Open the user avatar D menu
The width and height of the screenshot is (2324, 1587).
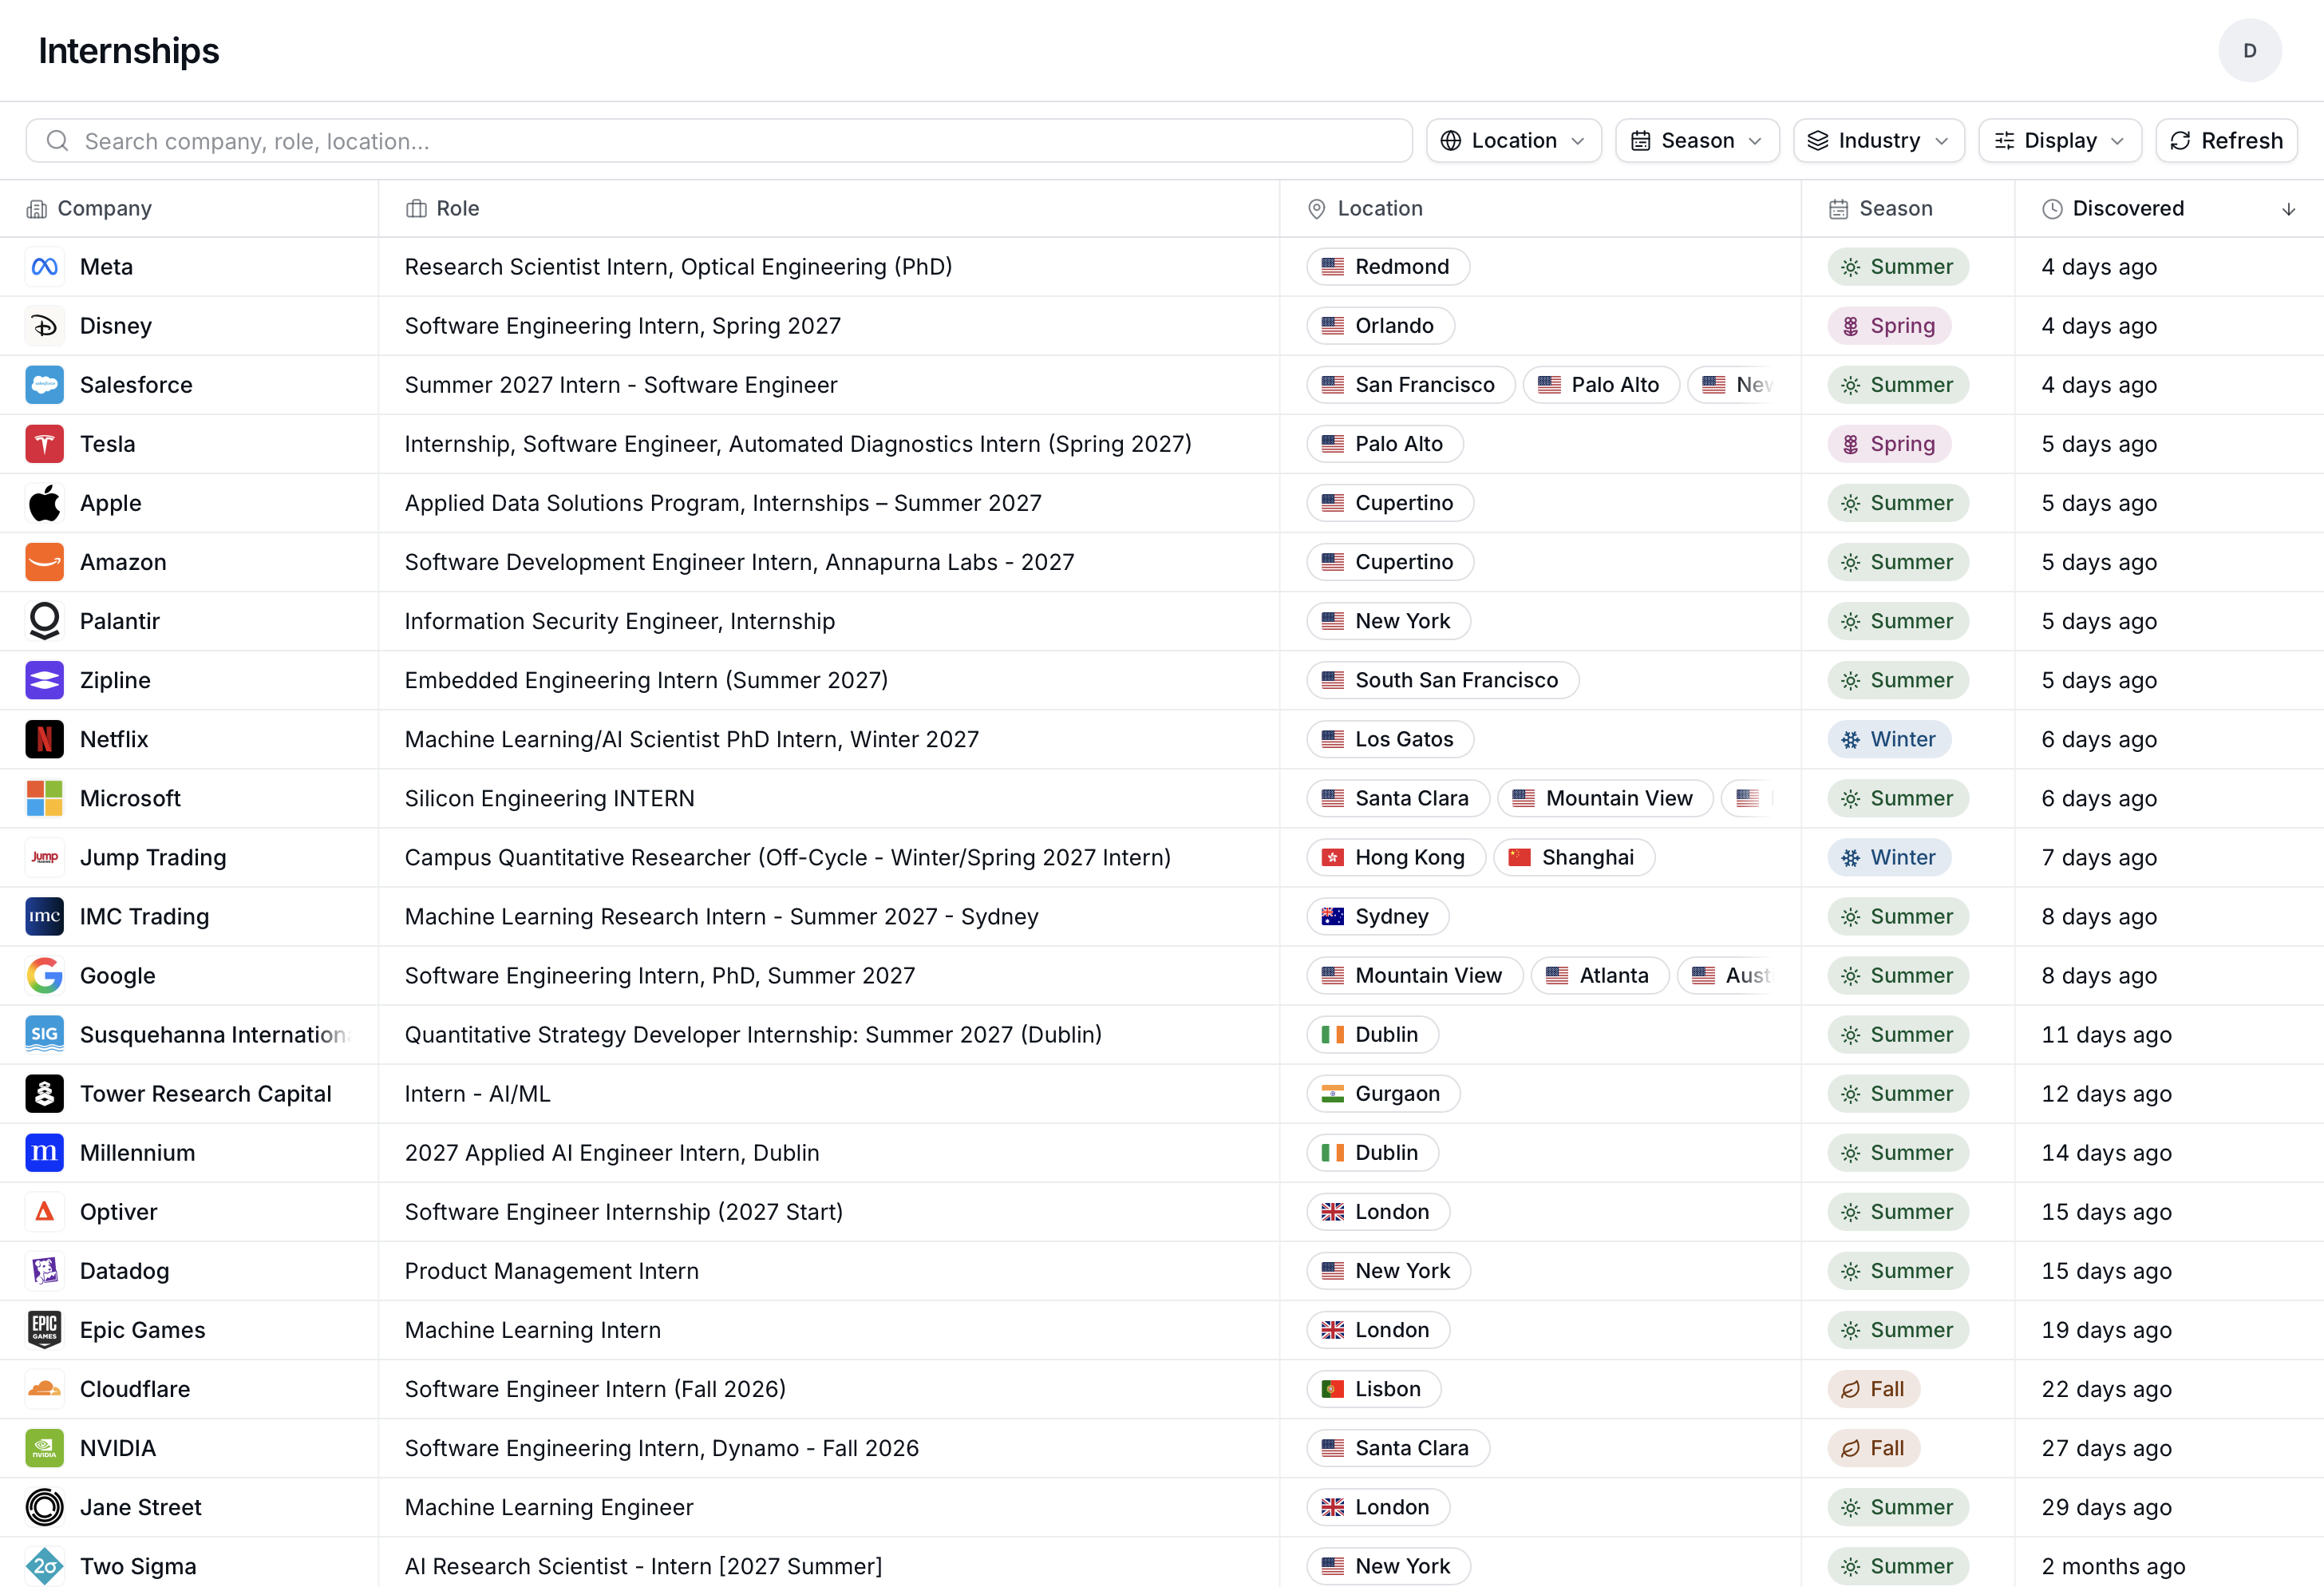point(2249,51)
